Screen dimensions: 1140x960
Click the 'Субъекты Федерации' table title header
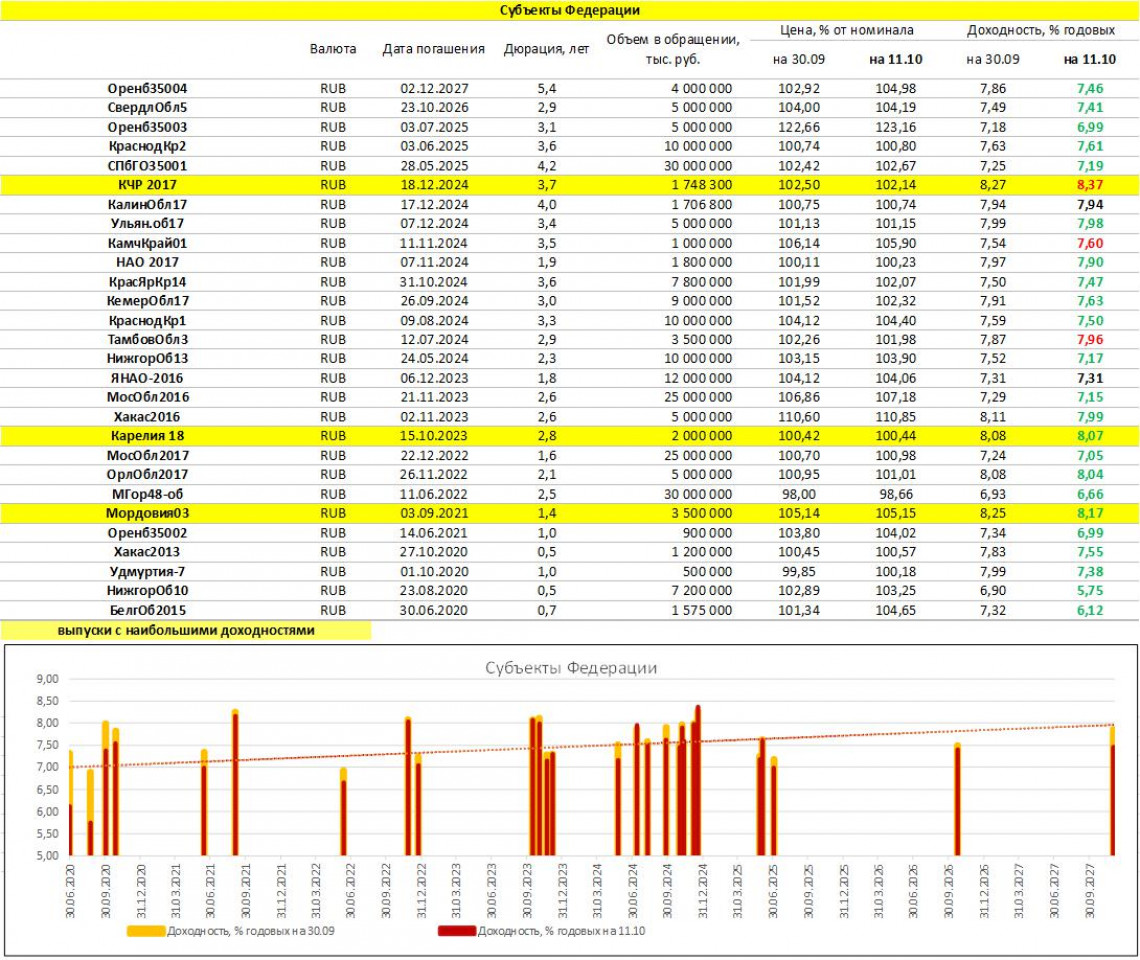569,10
